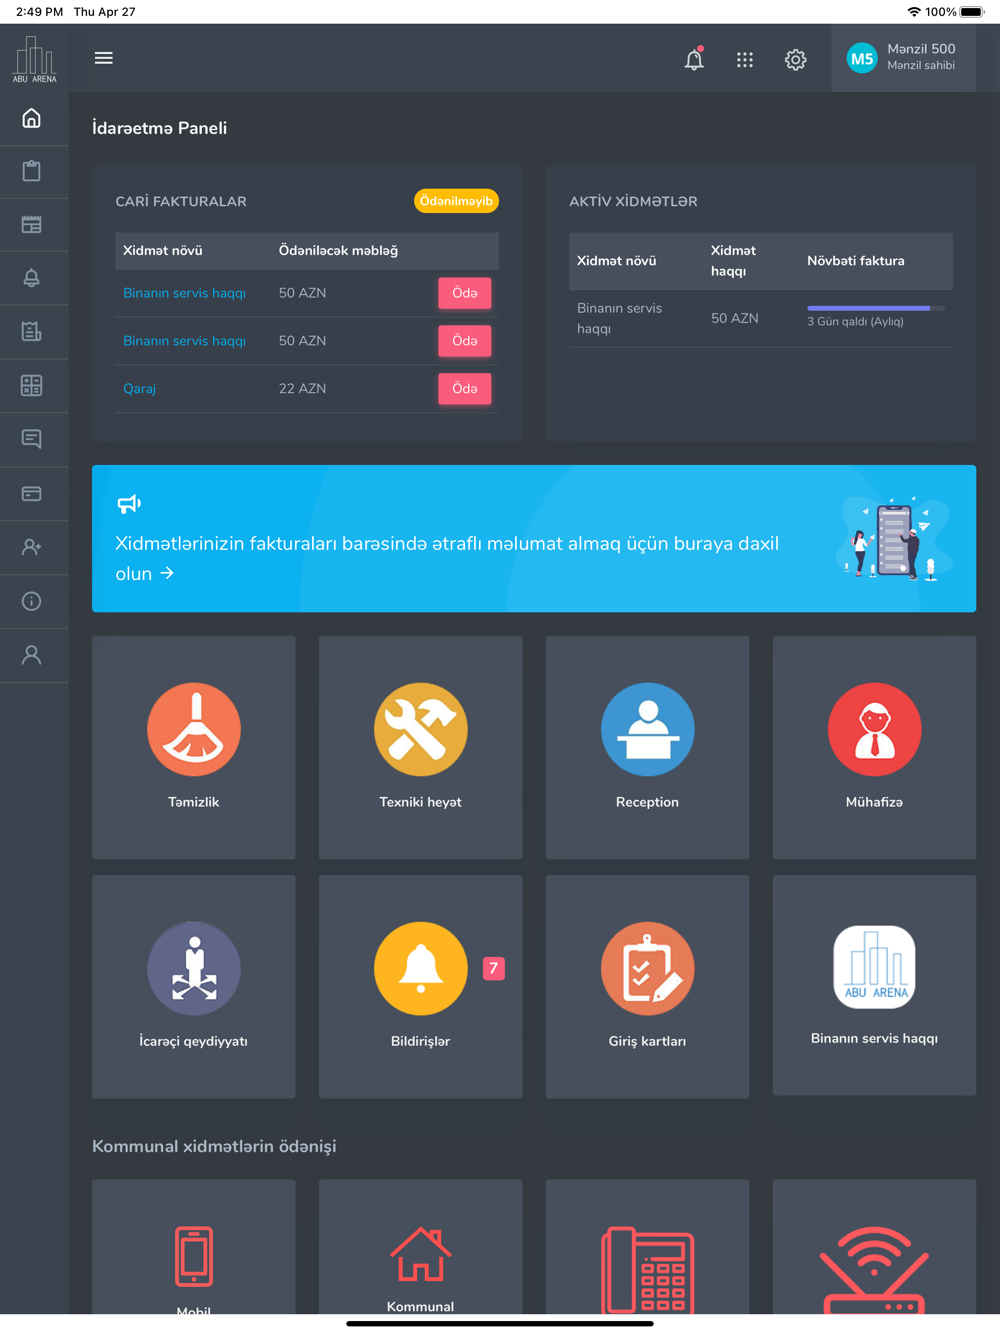Click the Ödənilməyib status badge
The width and height of the screenshot is (1000, 1334).
tap(456, 201)
